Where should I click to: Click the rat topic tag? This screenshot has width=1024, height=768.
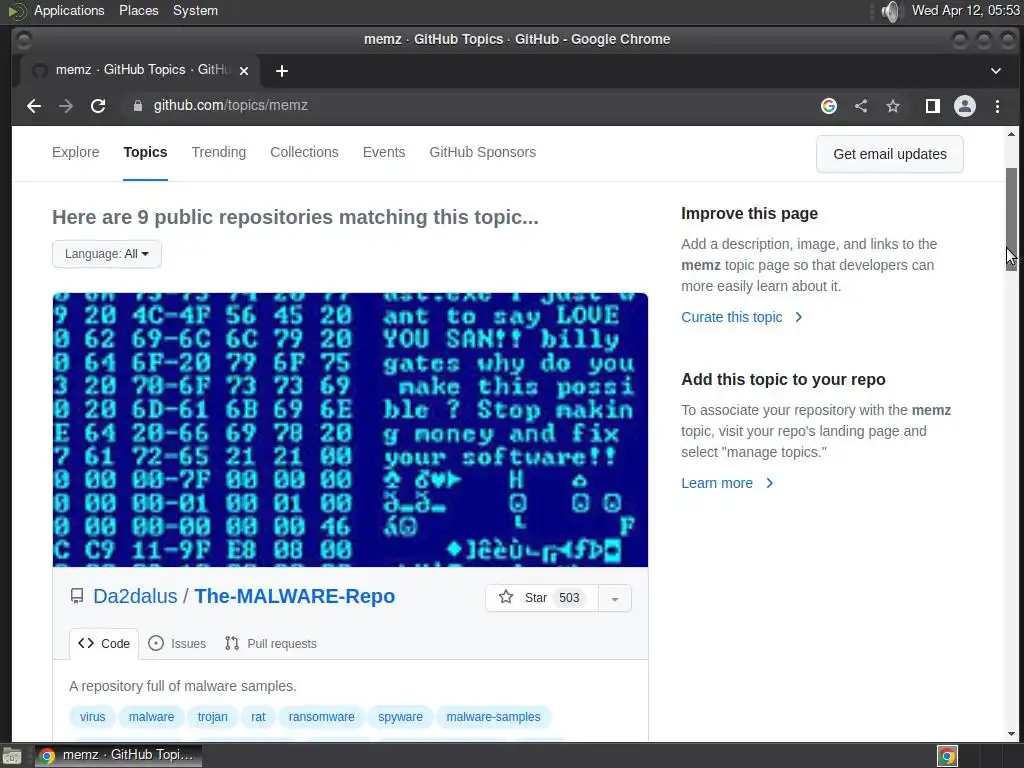coord(259,717)
